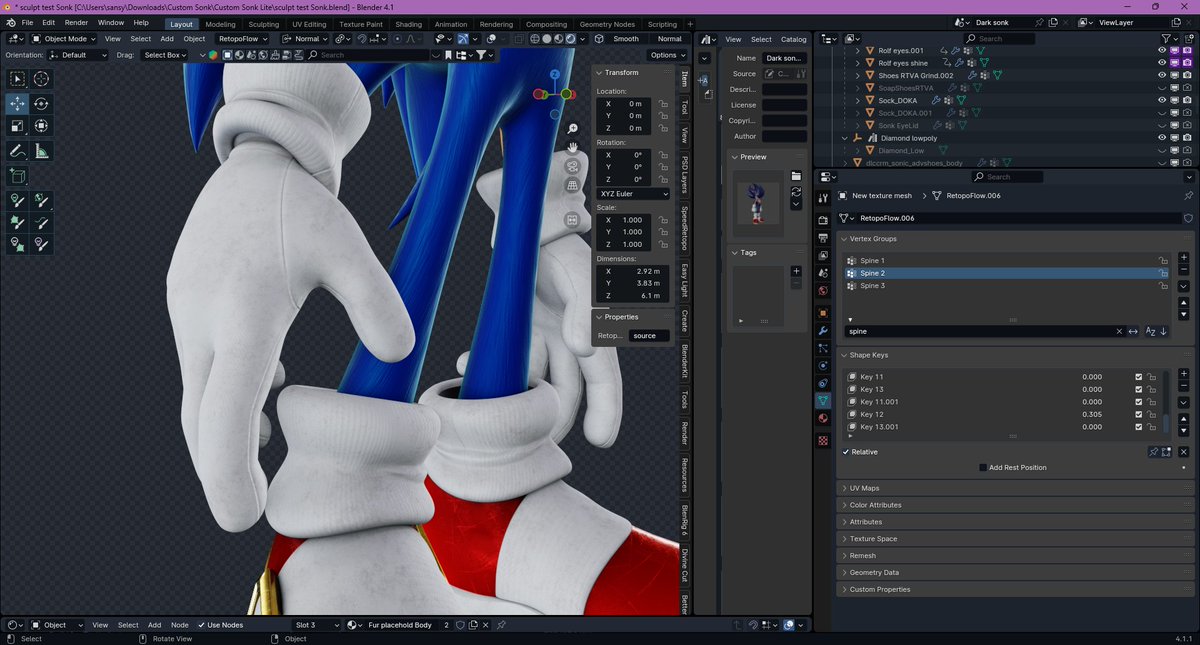Click the Blender logo menu icon
Screen dimensions: 1200x645
coord(10,22)
